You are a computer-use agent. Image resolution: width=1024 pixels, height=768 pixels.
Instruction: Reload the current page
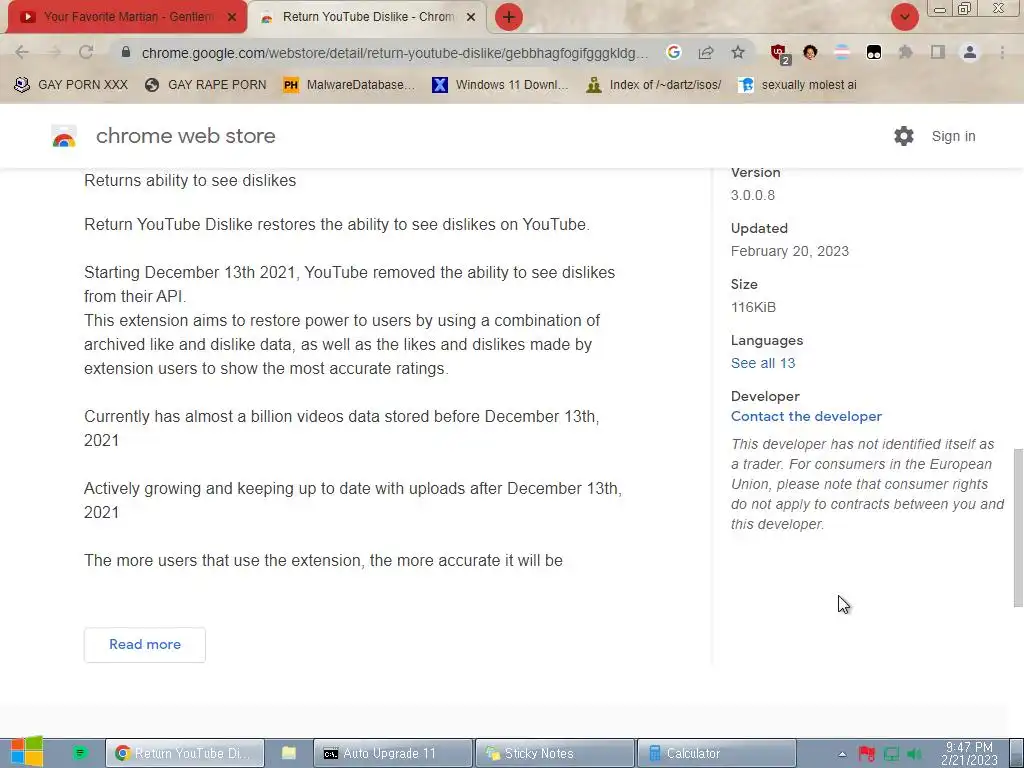pos(86,52)
